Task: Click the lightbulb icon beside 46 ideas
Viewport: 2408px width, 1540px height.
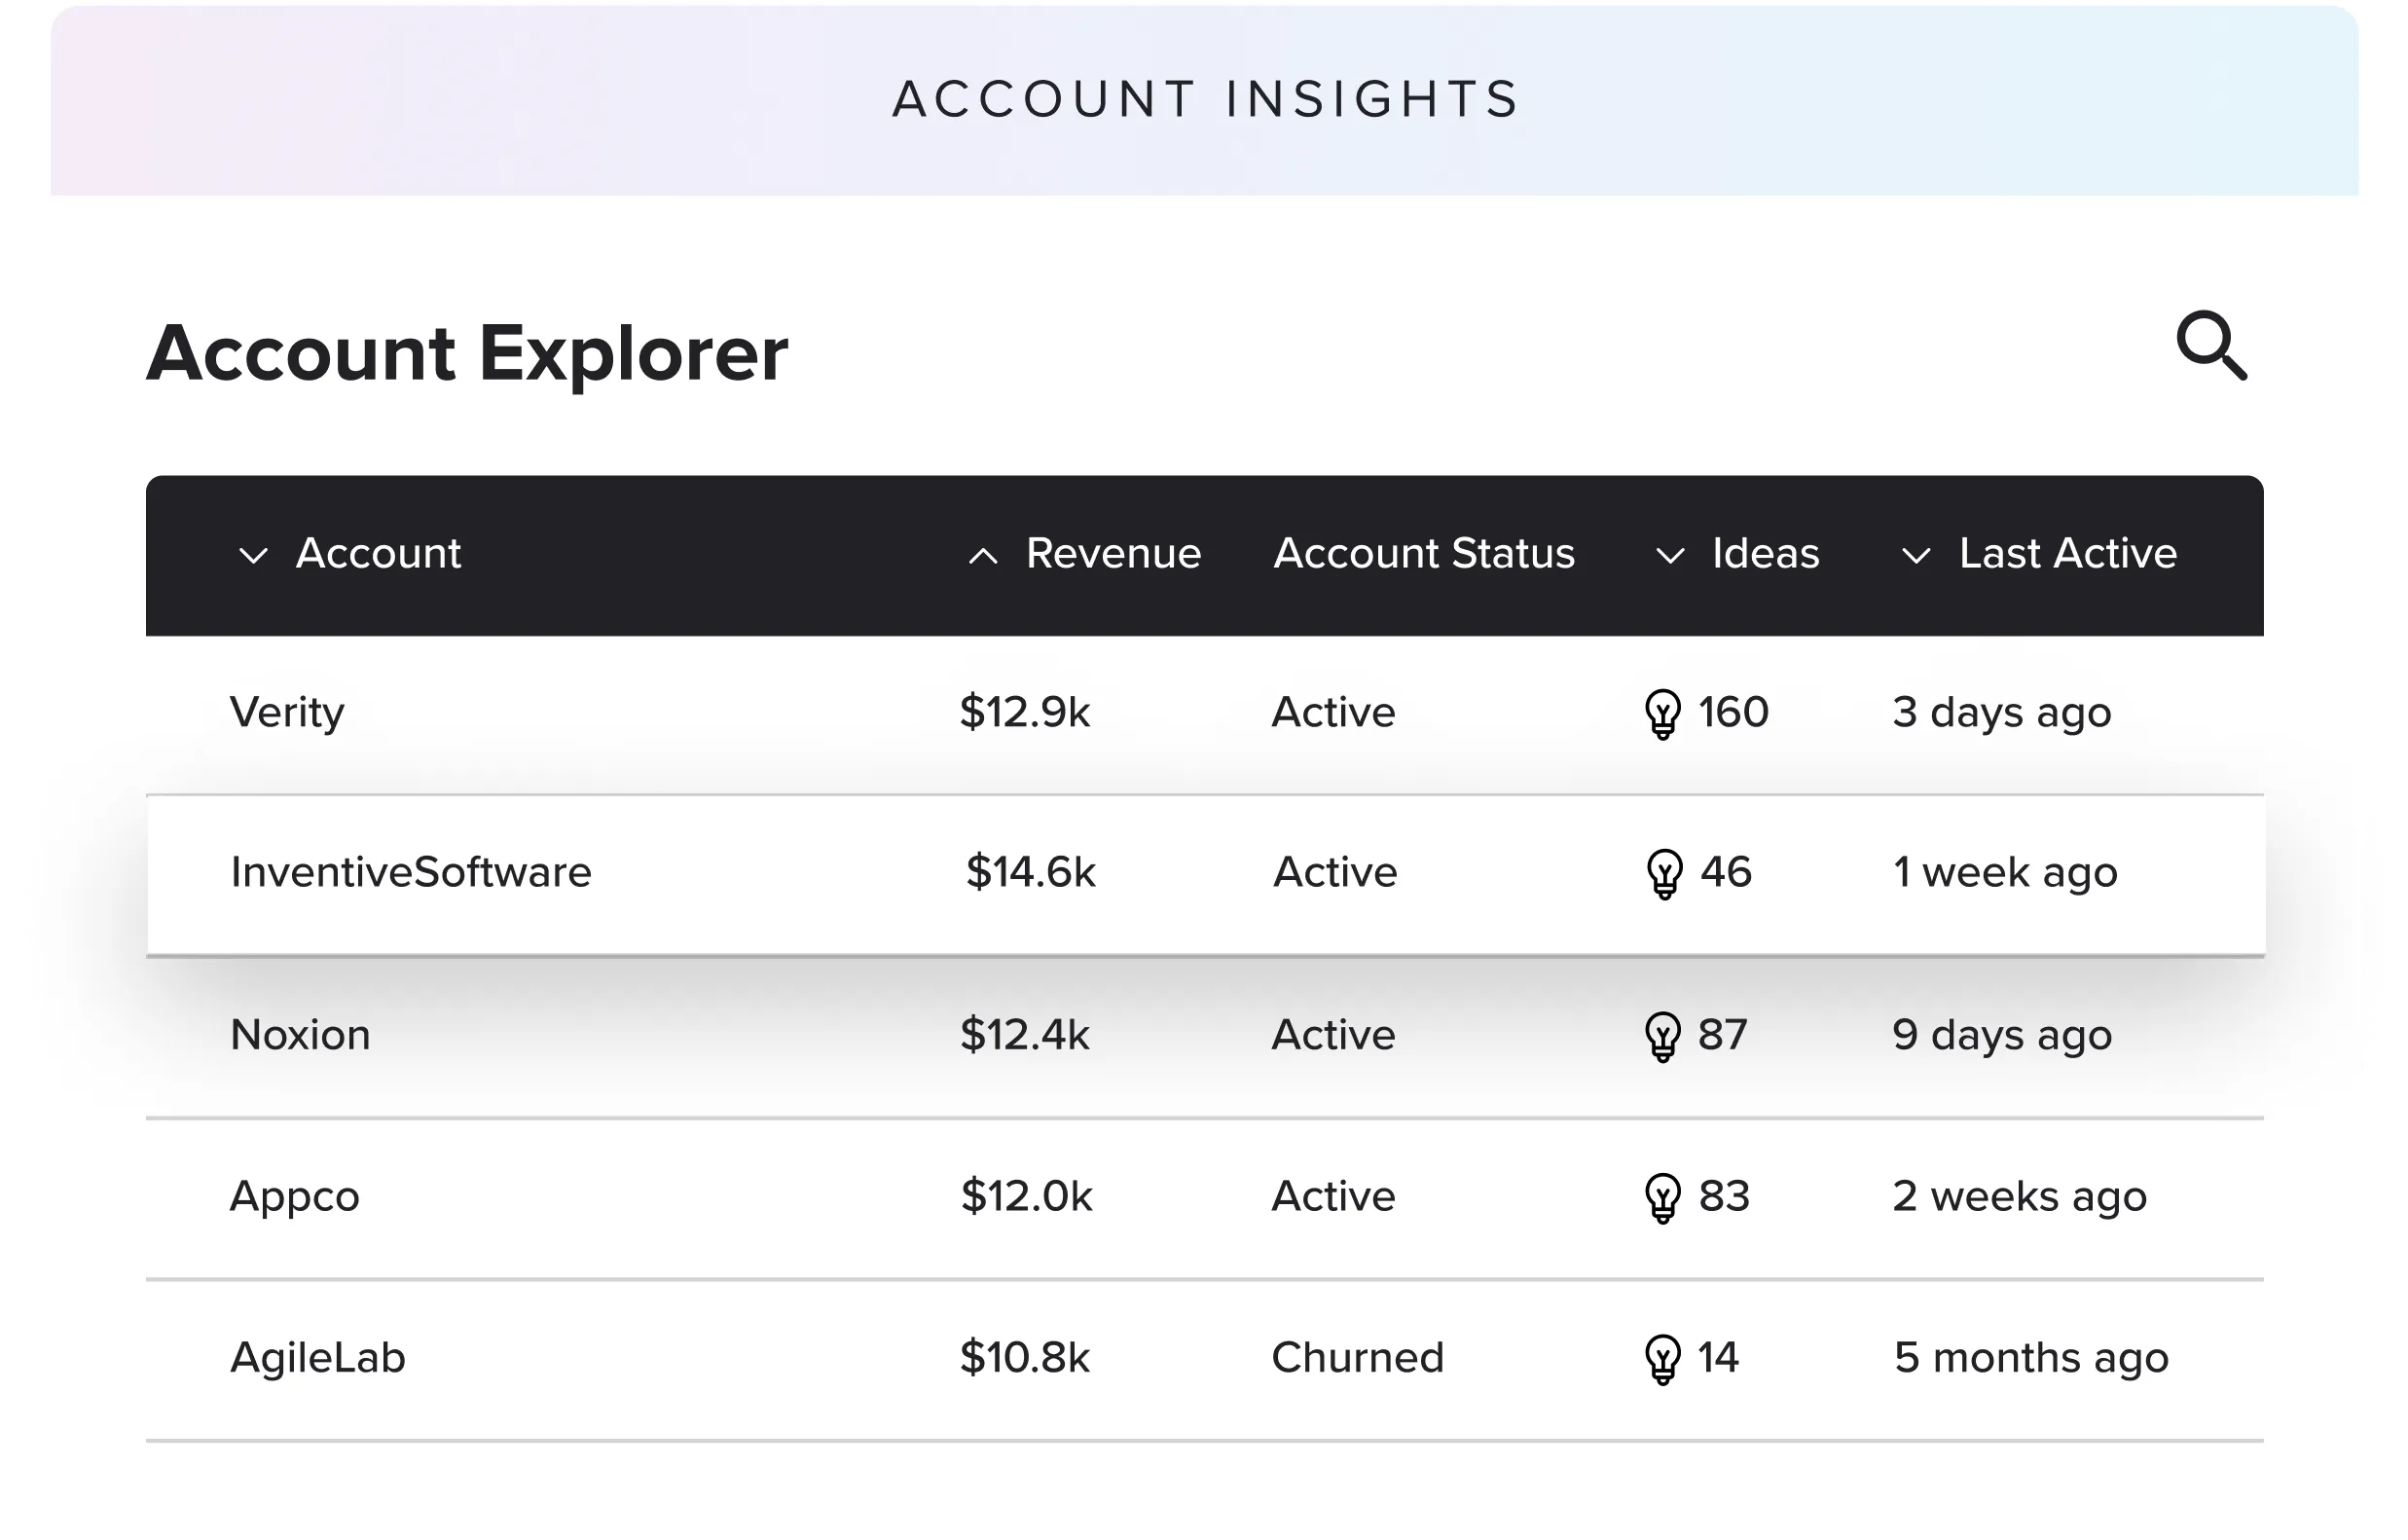Action: point(1664,874)
